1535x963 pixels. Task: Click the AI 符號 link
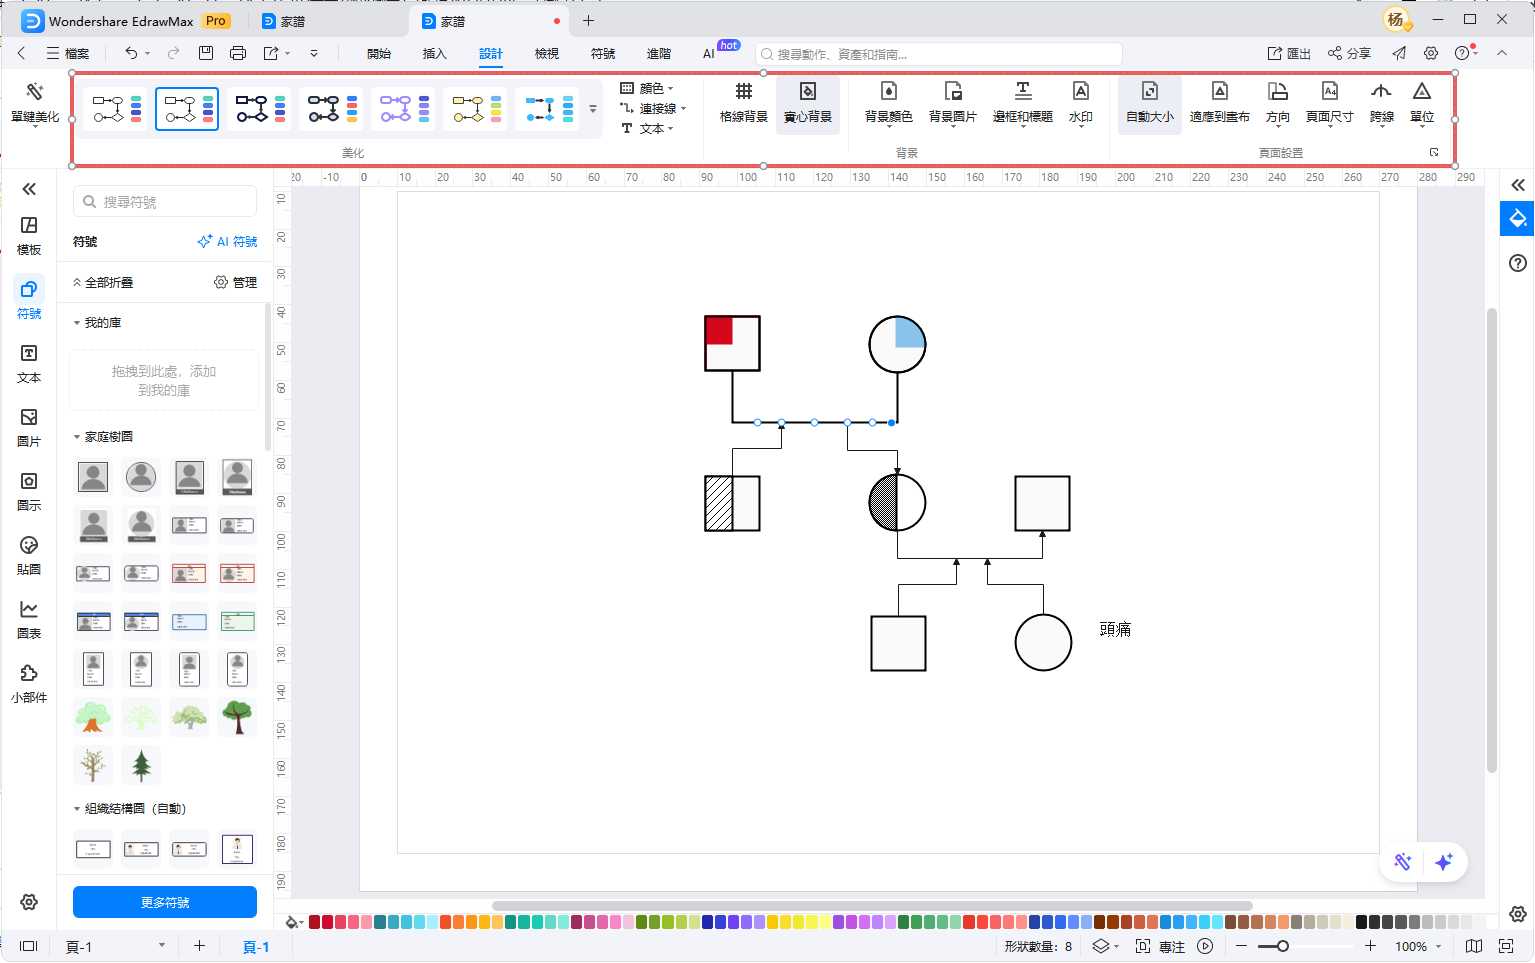[228, 242]
